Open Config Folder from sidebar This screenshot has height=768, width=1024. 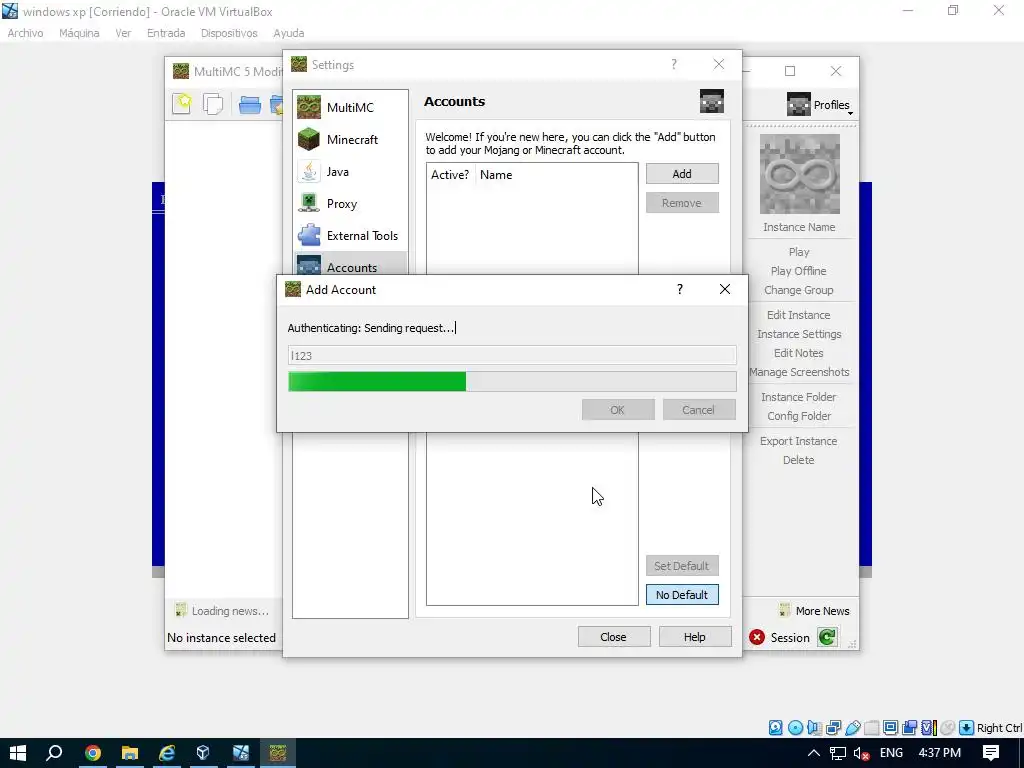point(799,415)
